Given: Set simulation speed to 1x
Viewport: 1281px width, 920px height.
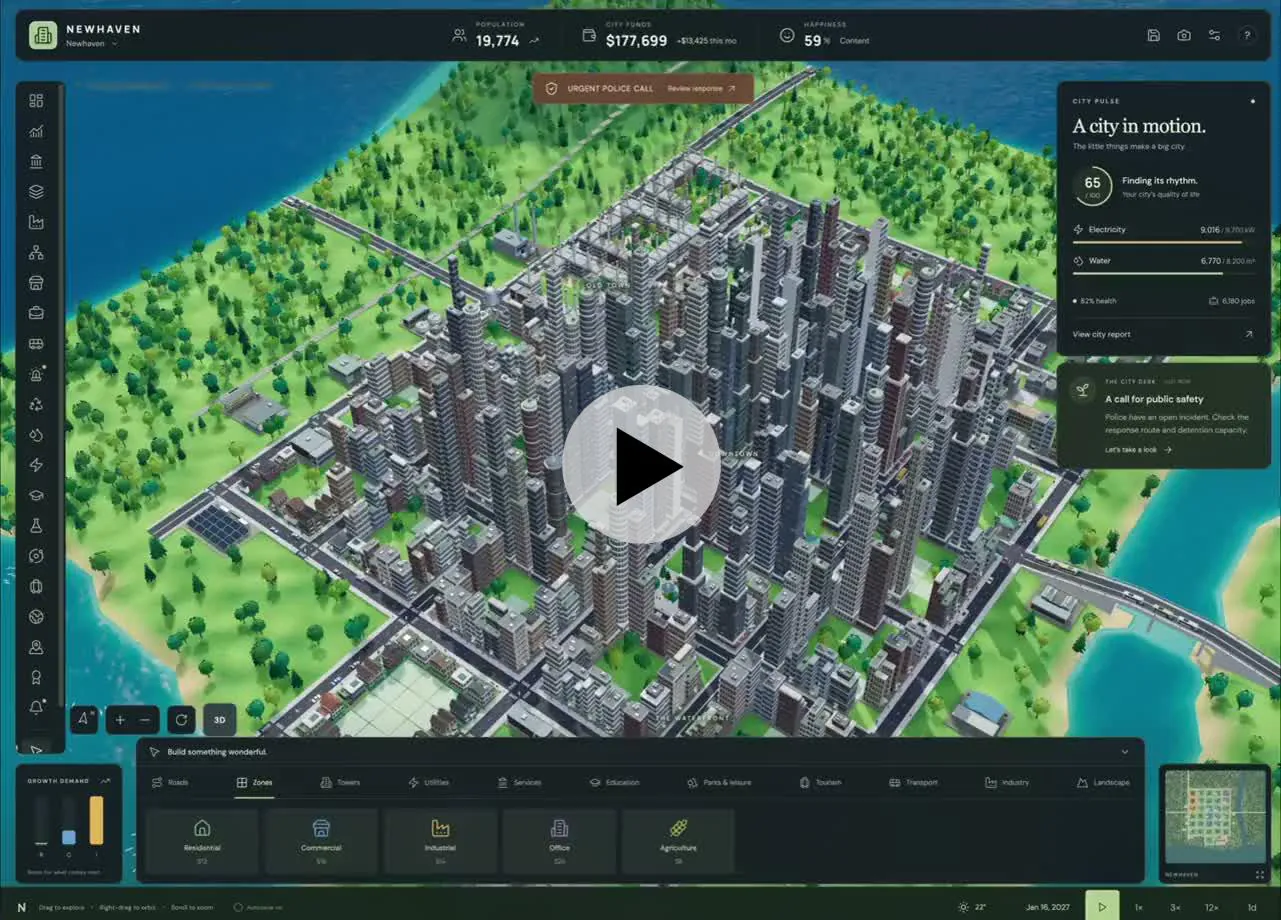Looking at the screenshot, I should [x=1138, y=907].
